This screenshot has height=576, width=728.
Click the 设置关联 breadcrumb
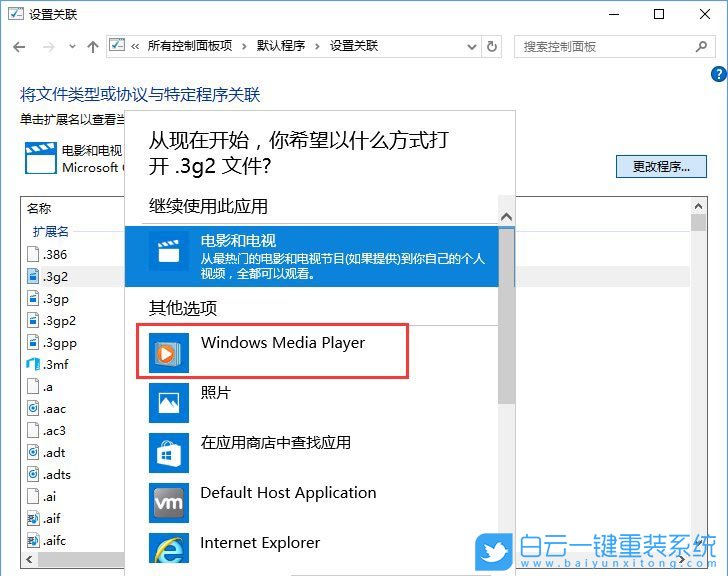(x=354, y=46)
